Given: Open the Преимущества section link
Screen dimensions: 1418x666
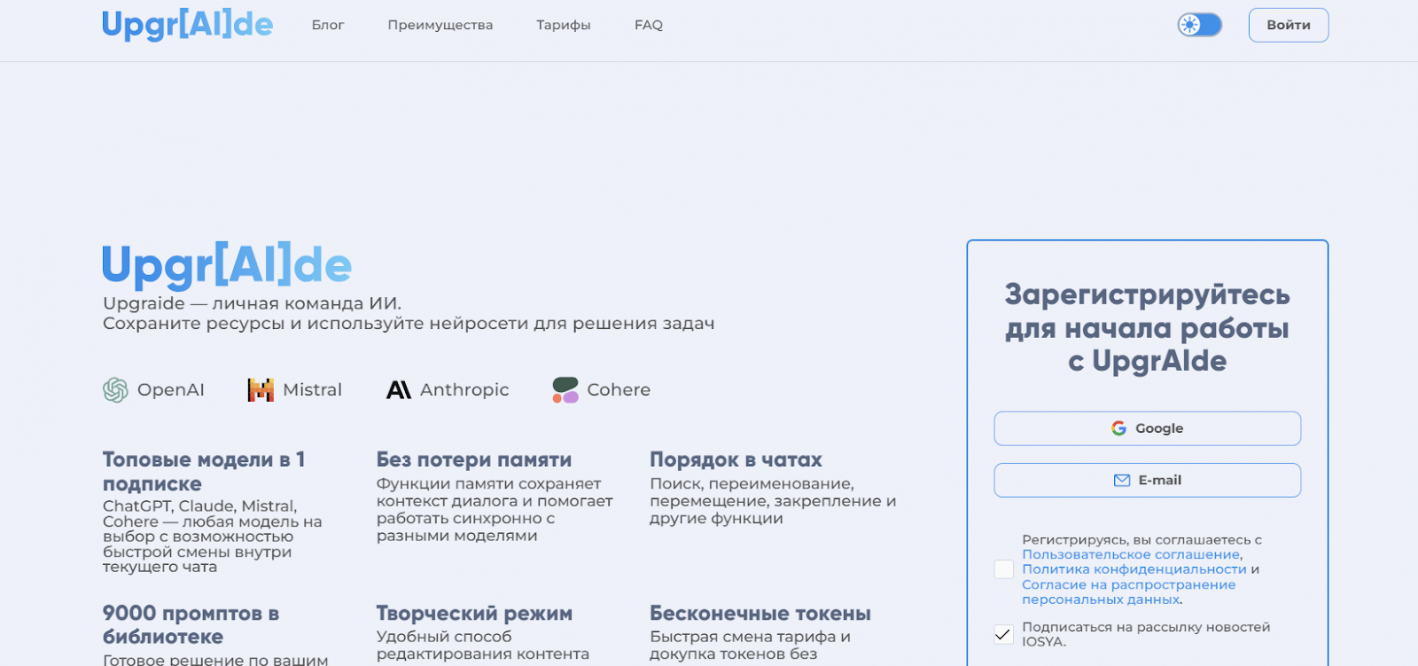Looking at the screenshot, I should click(440, 25).
